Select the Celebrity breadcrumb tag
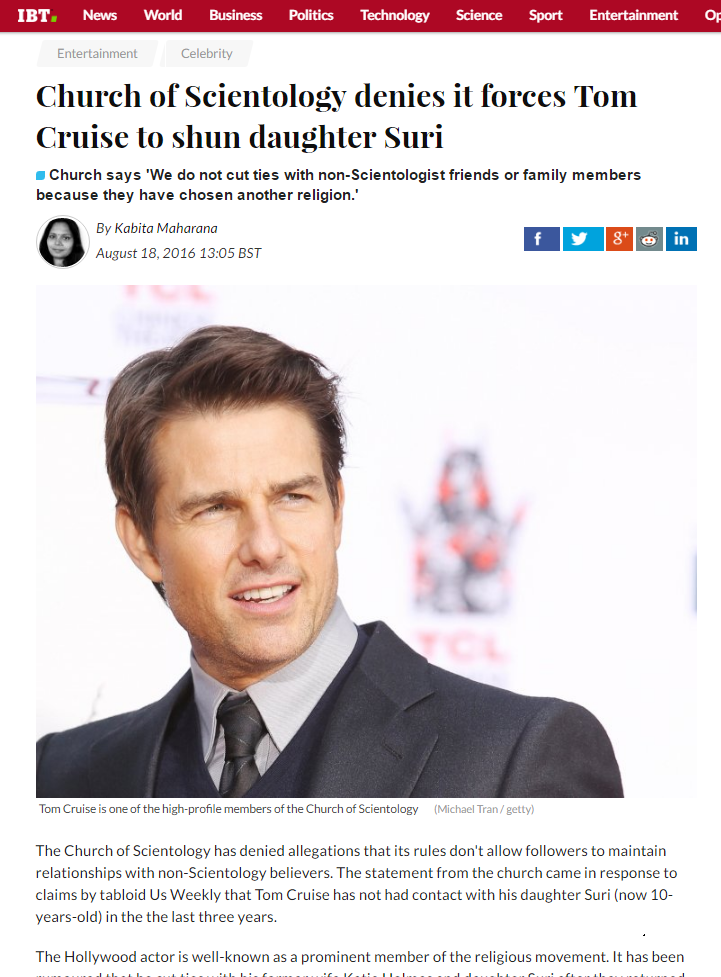This screenshot has width=721, height=977. (207, 54)
